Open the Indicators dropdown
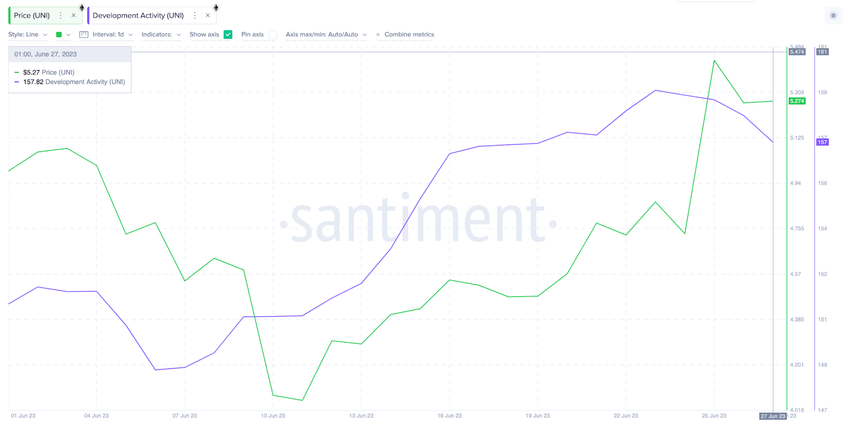This screenshot has height=426, width=850. 161,35
